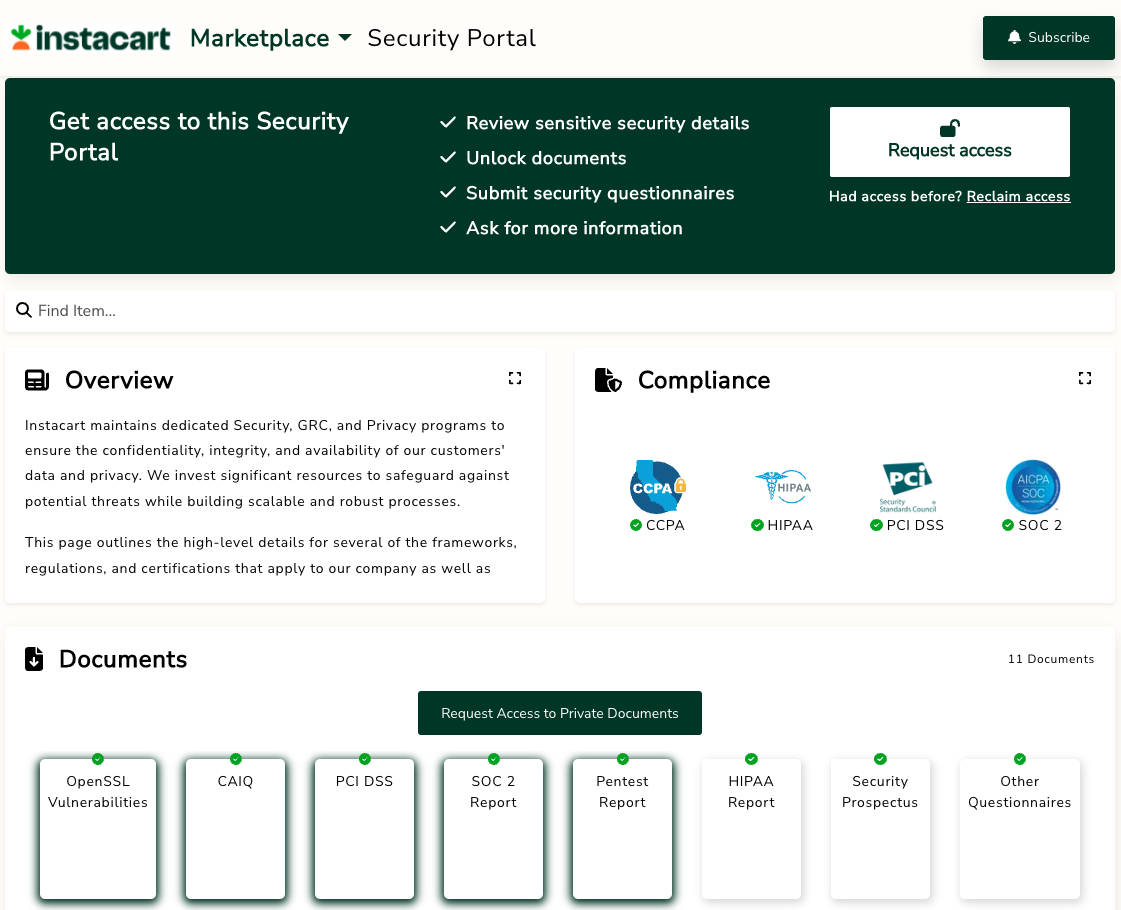
Task: Open the Pentest Report document card
Action: coord(623,829)
